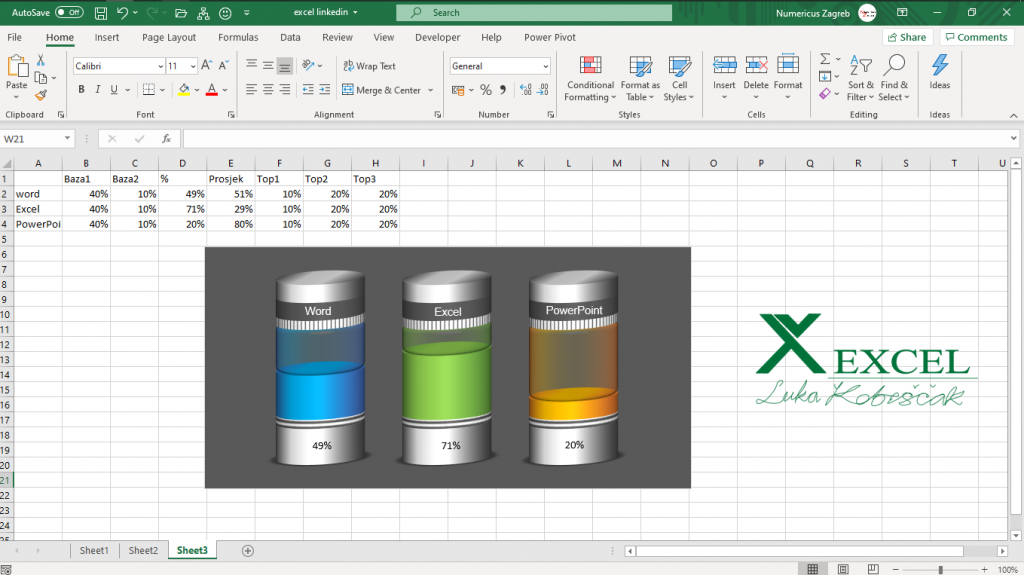Align text to the center

coord(268,90)
